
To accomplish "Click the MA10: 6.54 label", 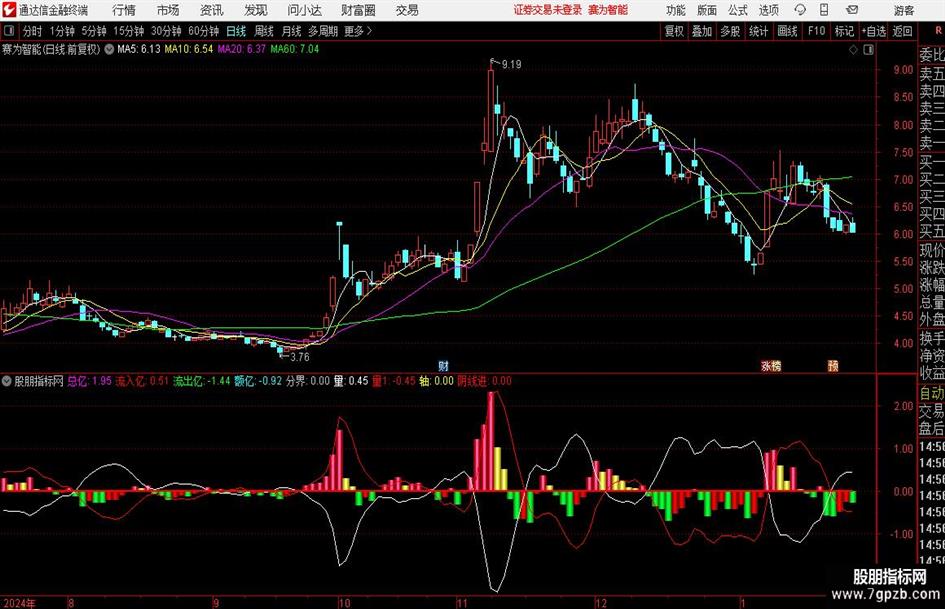I will 189,49.
